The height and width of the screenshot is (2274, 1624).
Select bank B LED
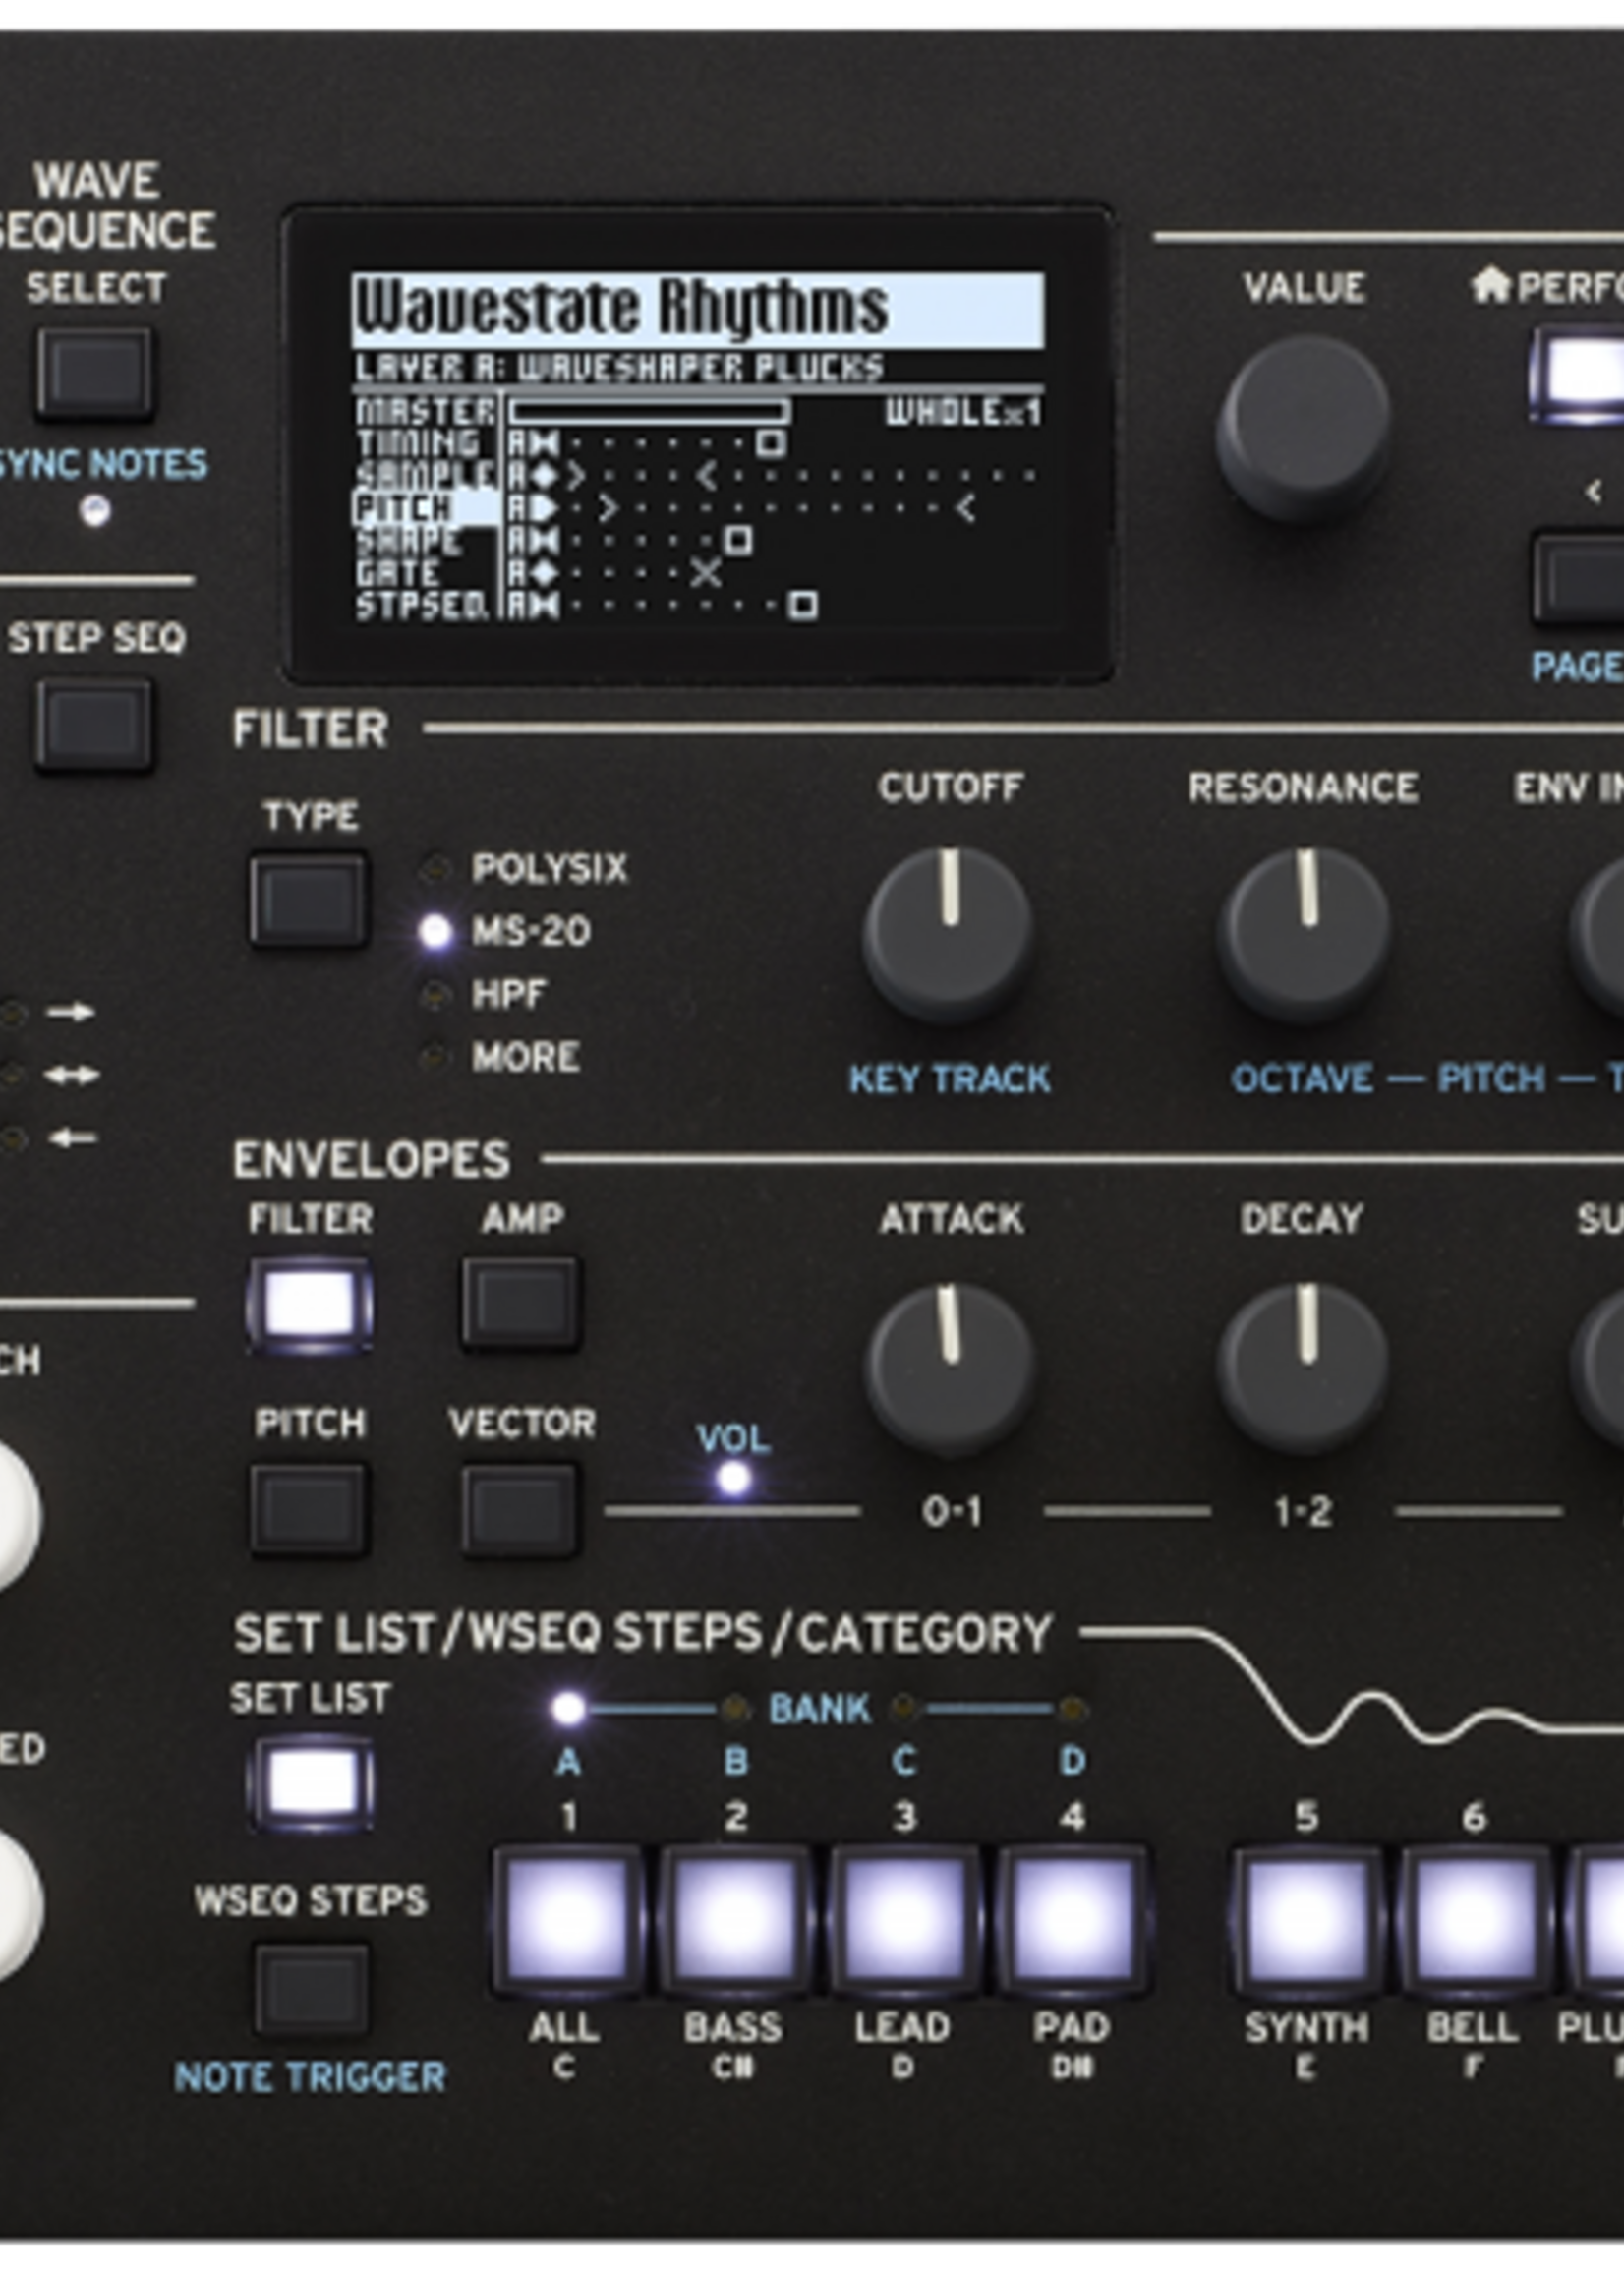click(736, 1708)
